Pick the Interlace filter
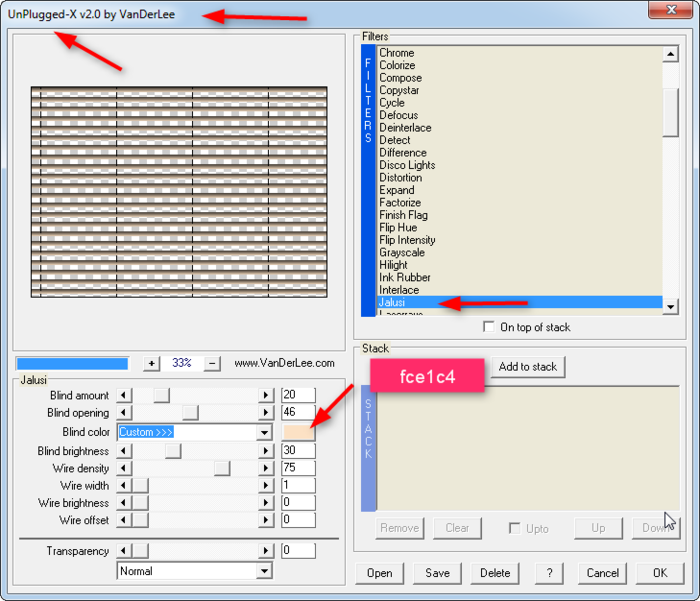This screenshot has width=700, height=601. (399, 290)
